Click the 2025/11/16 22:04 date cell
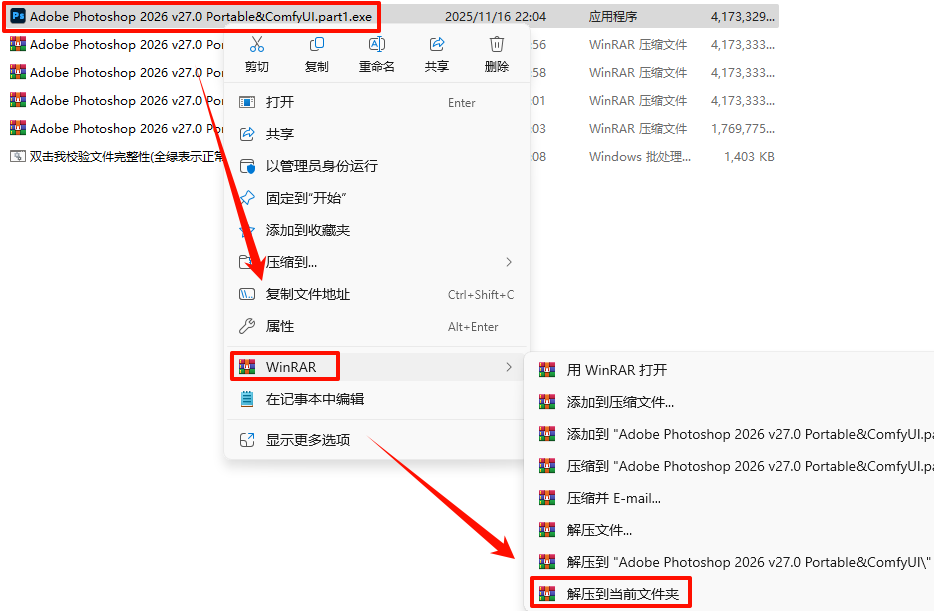Viewport: 934px width, 611px height. click(x=496, y=17)
